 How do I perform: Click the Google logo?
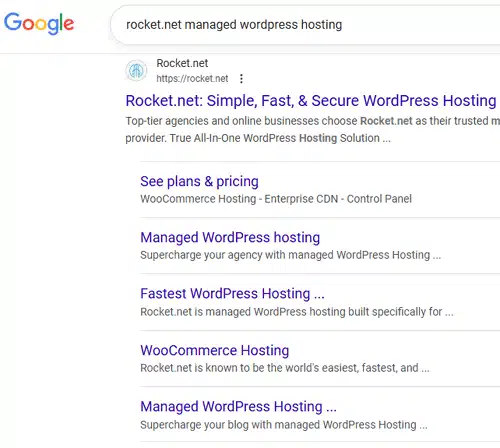coord(39,23)
